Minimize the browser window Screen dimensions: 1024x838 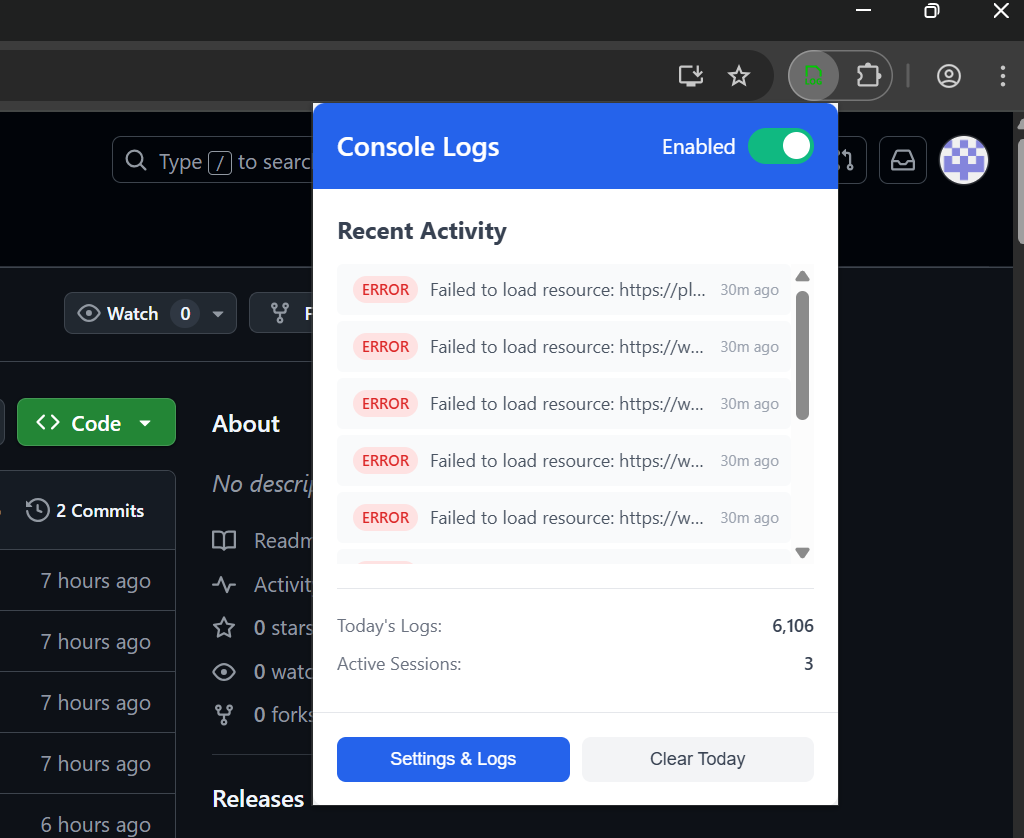pos(863,10)
